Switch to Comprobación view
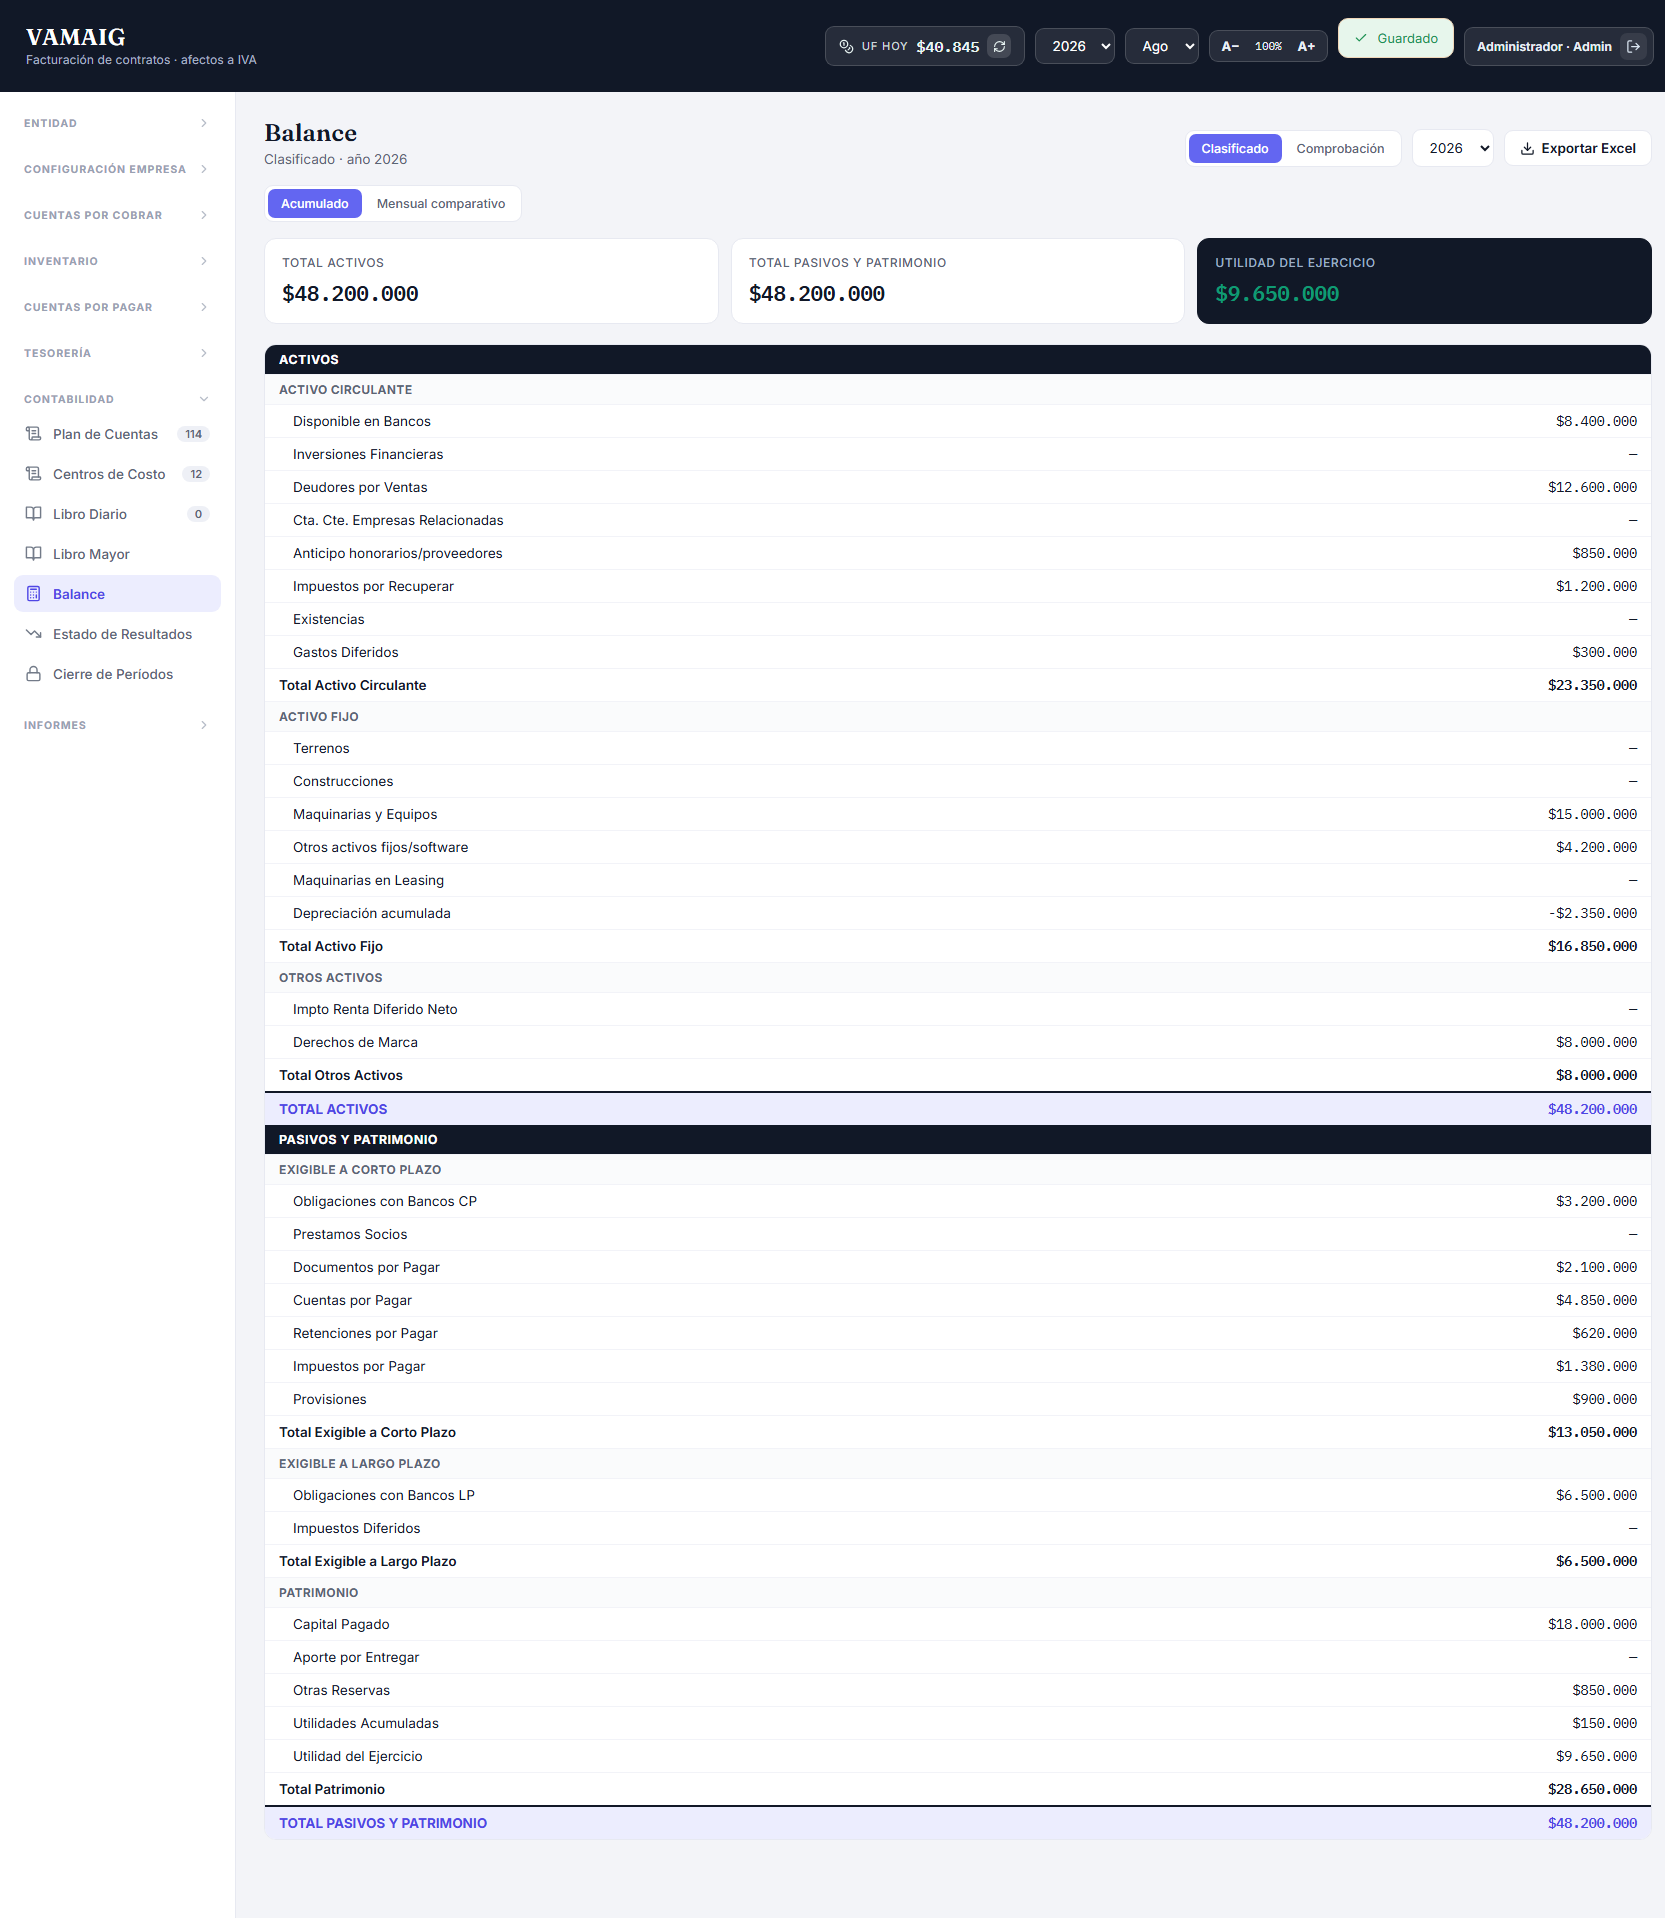This screenshot has width=1665, height=1918. 1340,148
